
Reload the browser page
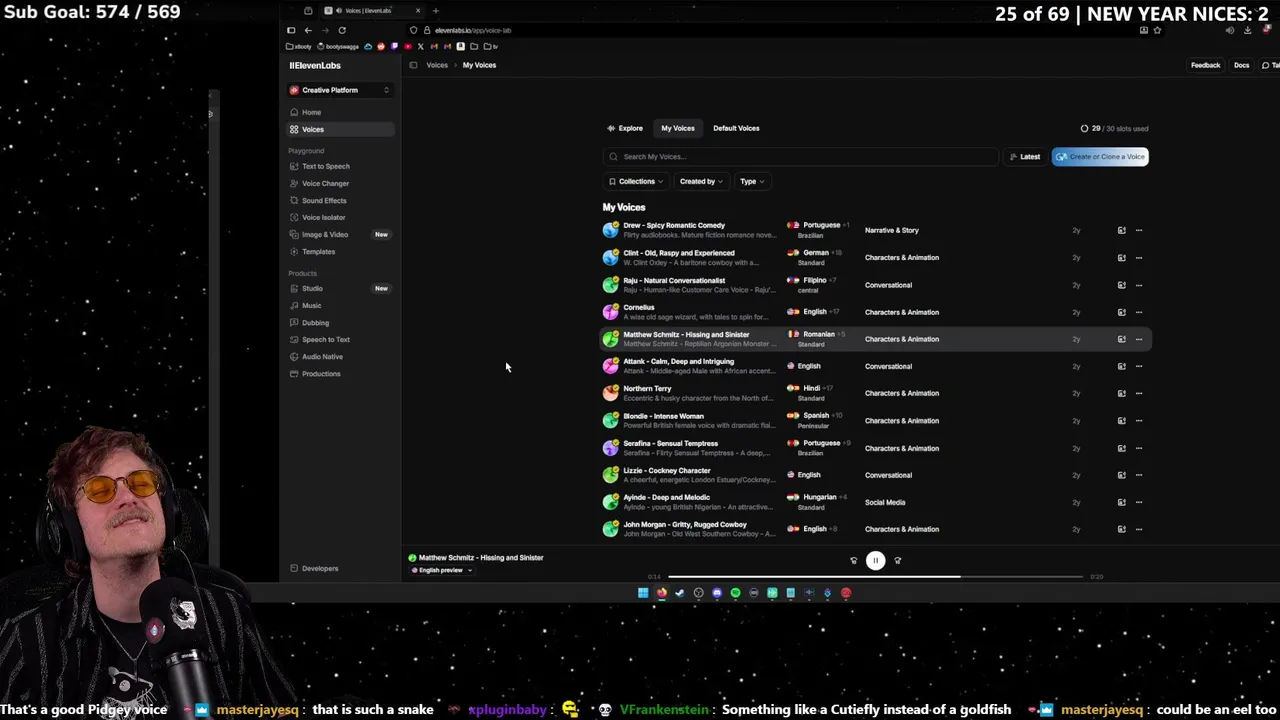point(342,30)
